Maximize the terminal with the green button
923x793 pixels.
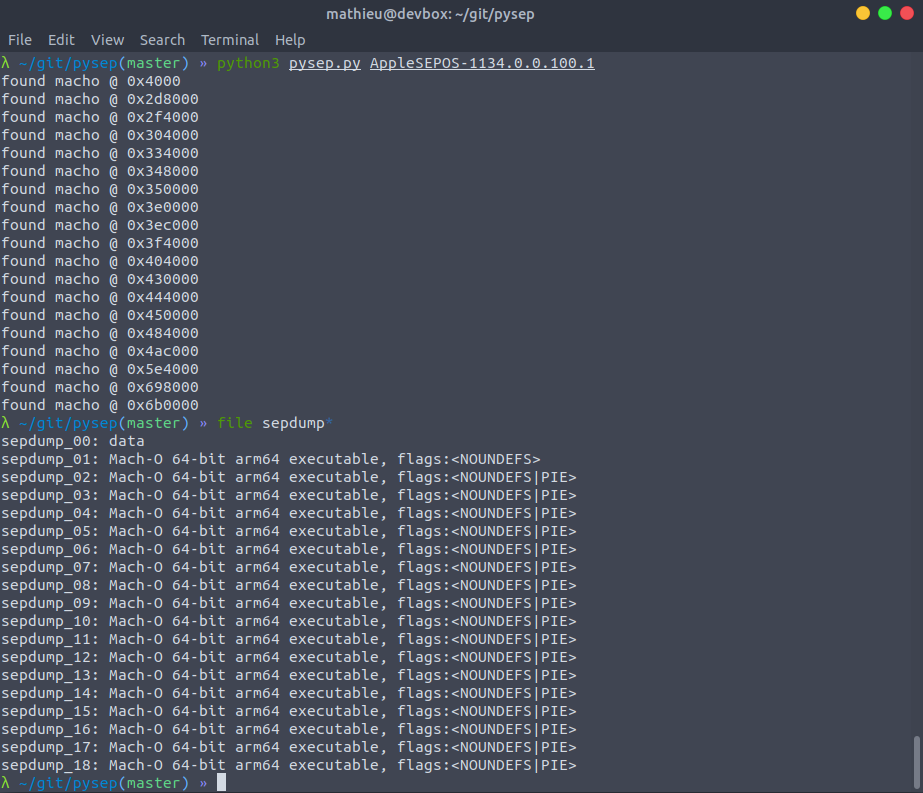tap(885, 13)
